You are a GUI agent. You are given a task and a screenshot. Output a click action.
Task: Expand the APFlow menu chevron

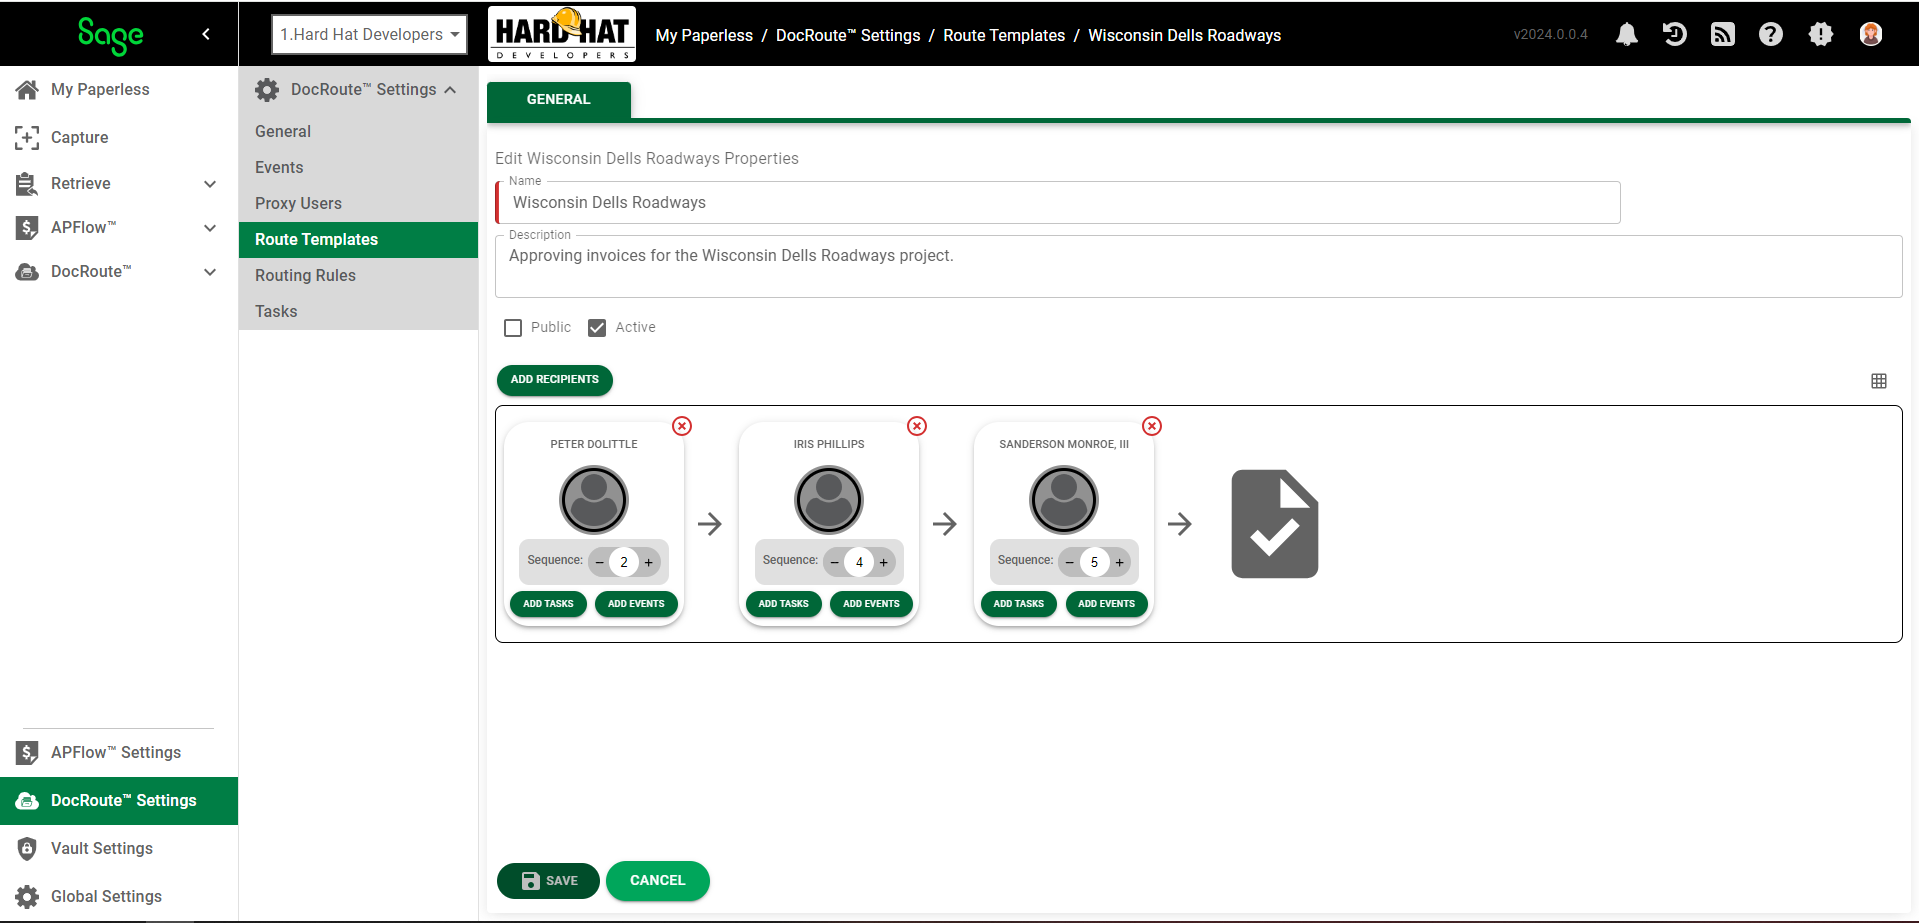(x=210, y=228)
